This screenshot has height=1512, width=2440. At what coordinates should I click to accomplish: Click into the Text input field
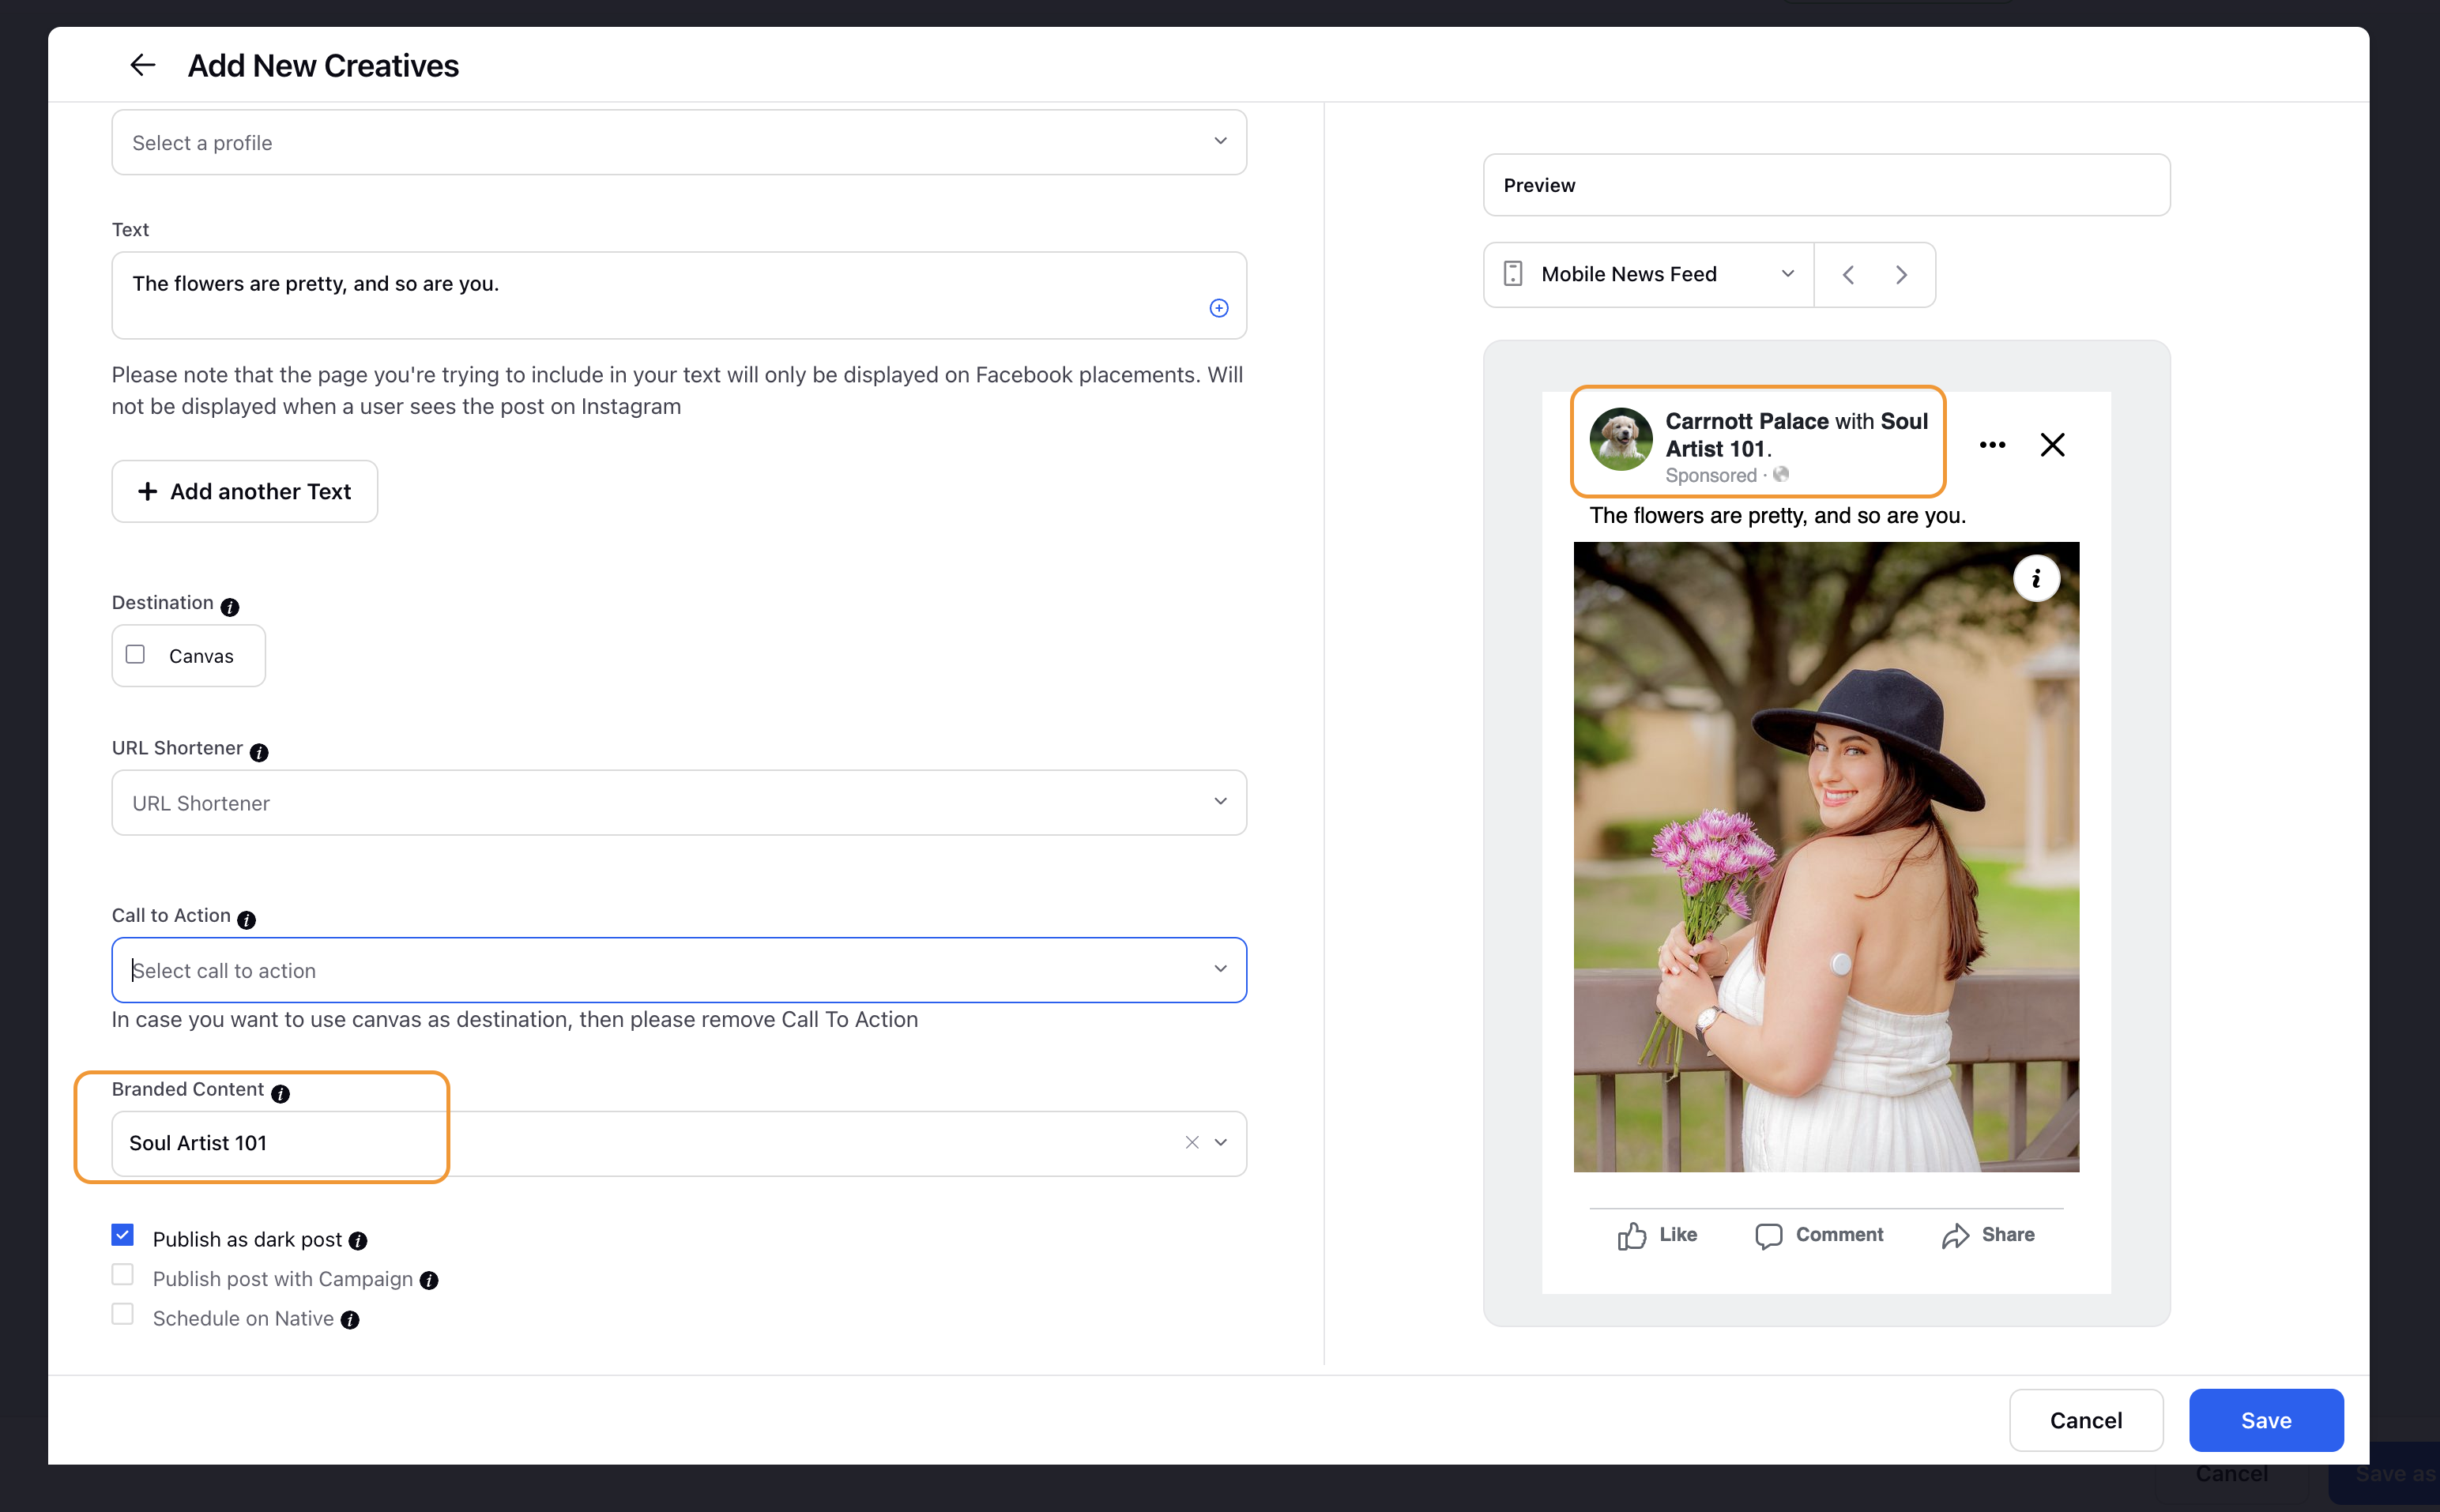(679, 295)
